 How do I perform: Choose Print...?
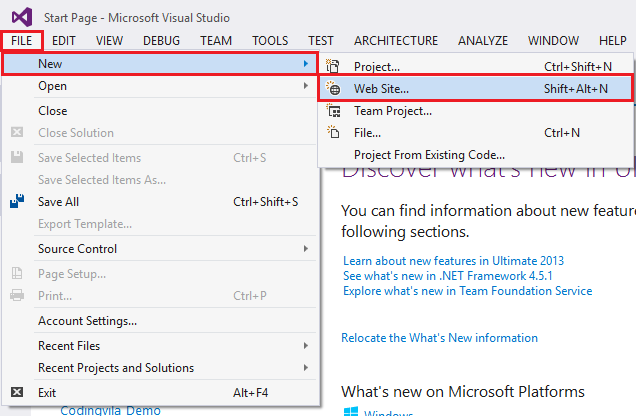pos(159,296)
